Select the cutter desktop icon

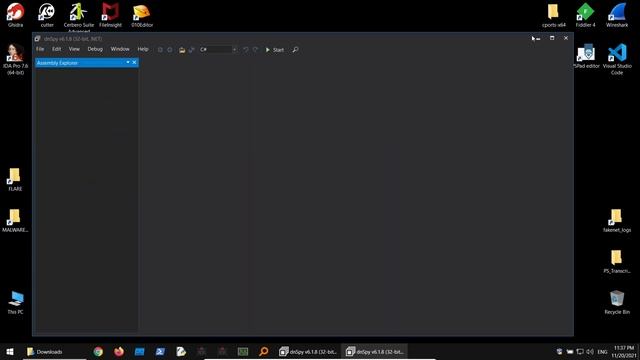pos(47,15)
